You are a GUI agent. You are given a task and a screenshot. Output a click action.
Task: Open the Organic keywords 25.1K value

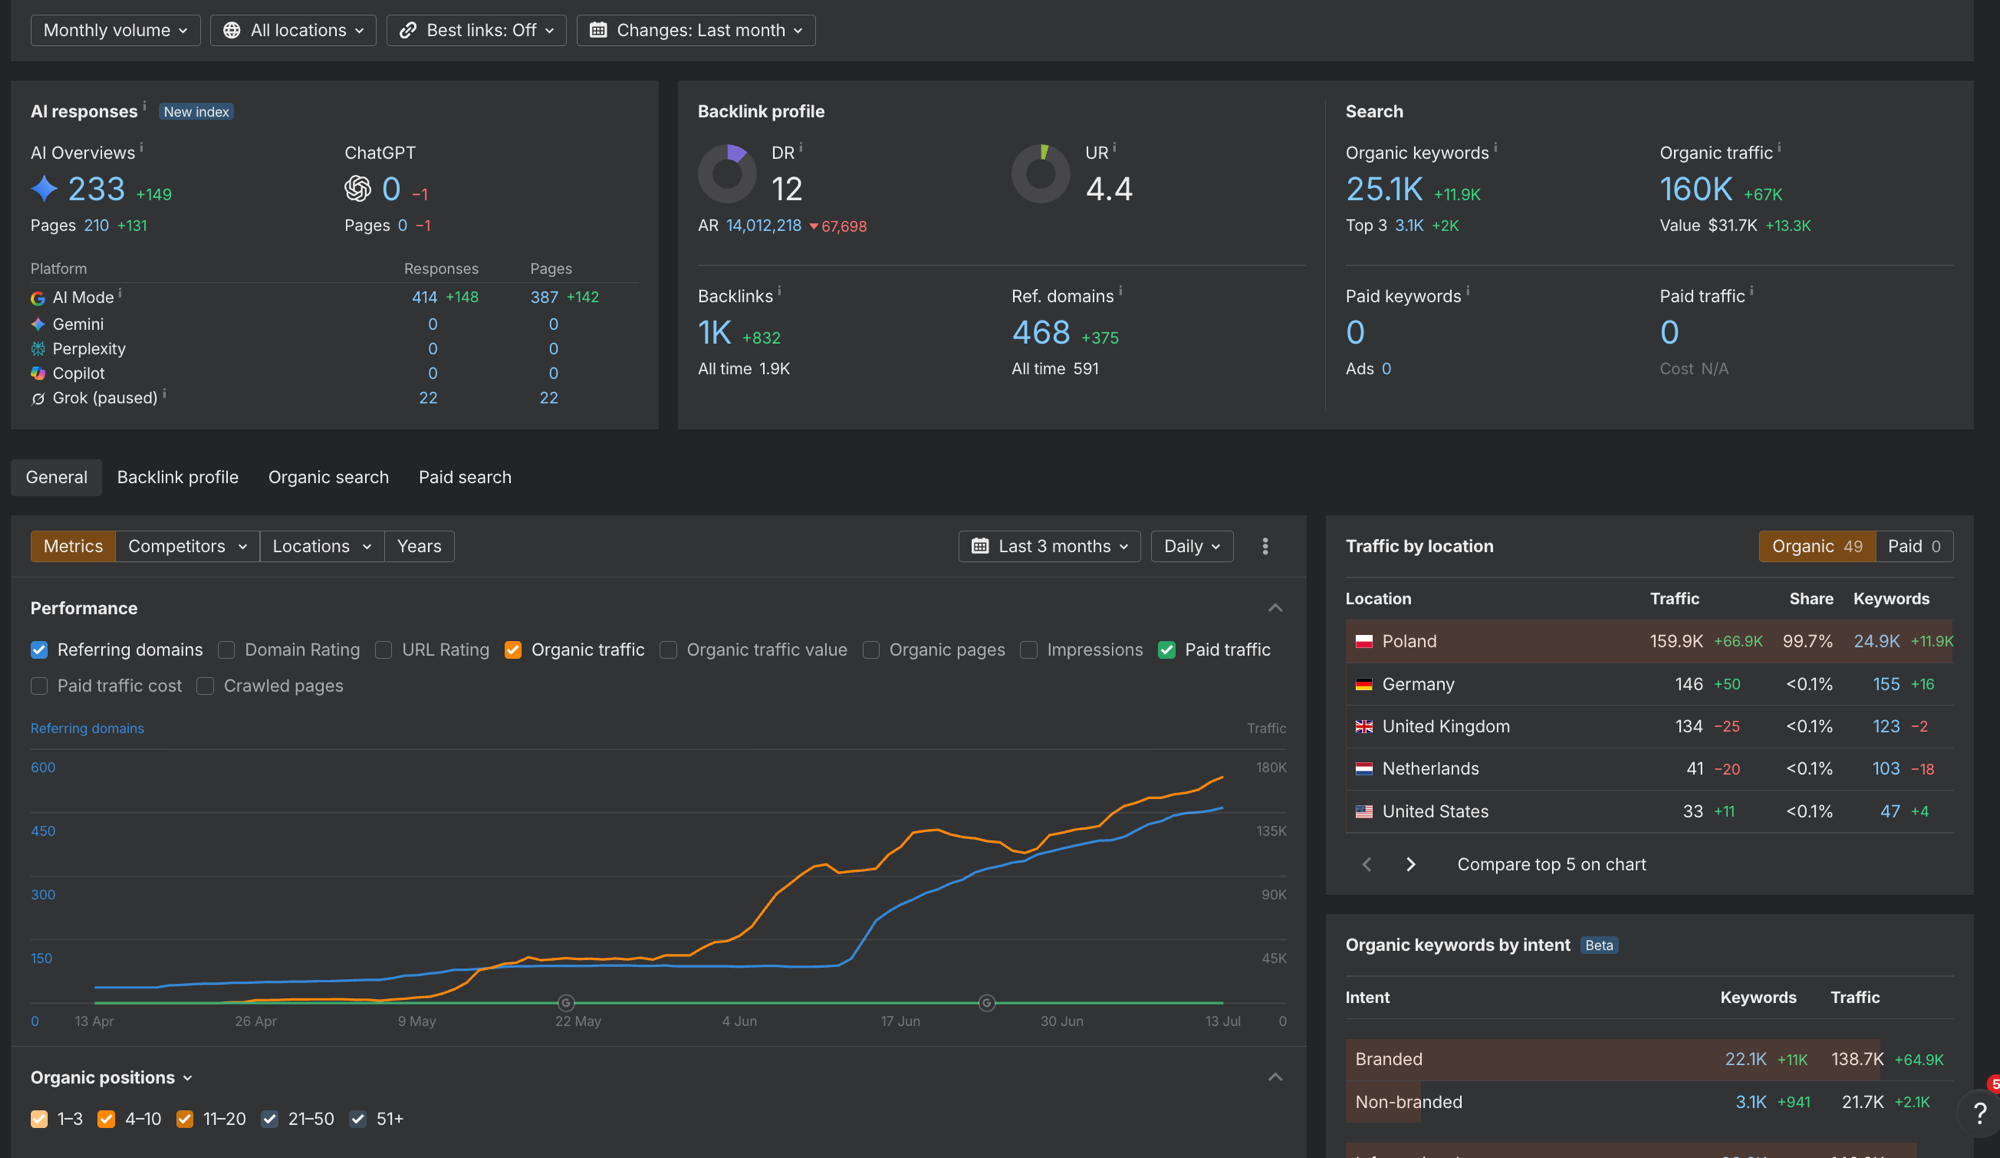(x=1384, y=188)
